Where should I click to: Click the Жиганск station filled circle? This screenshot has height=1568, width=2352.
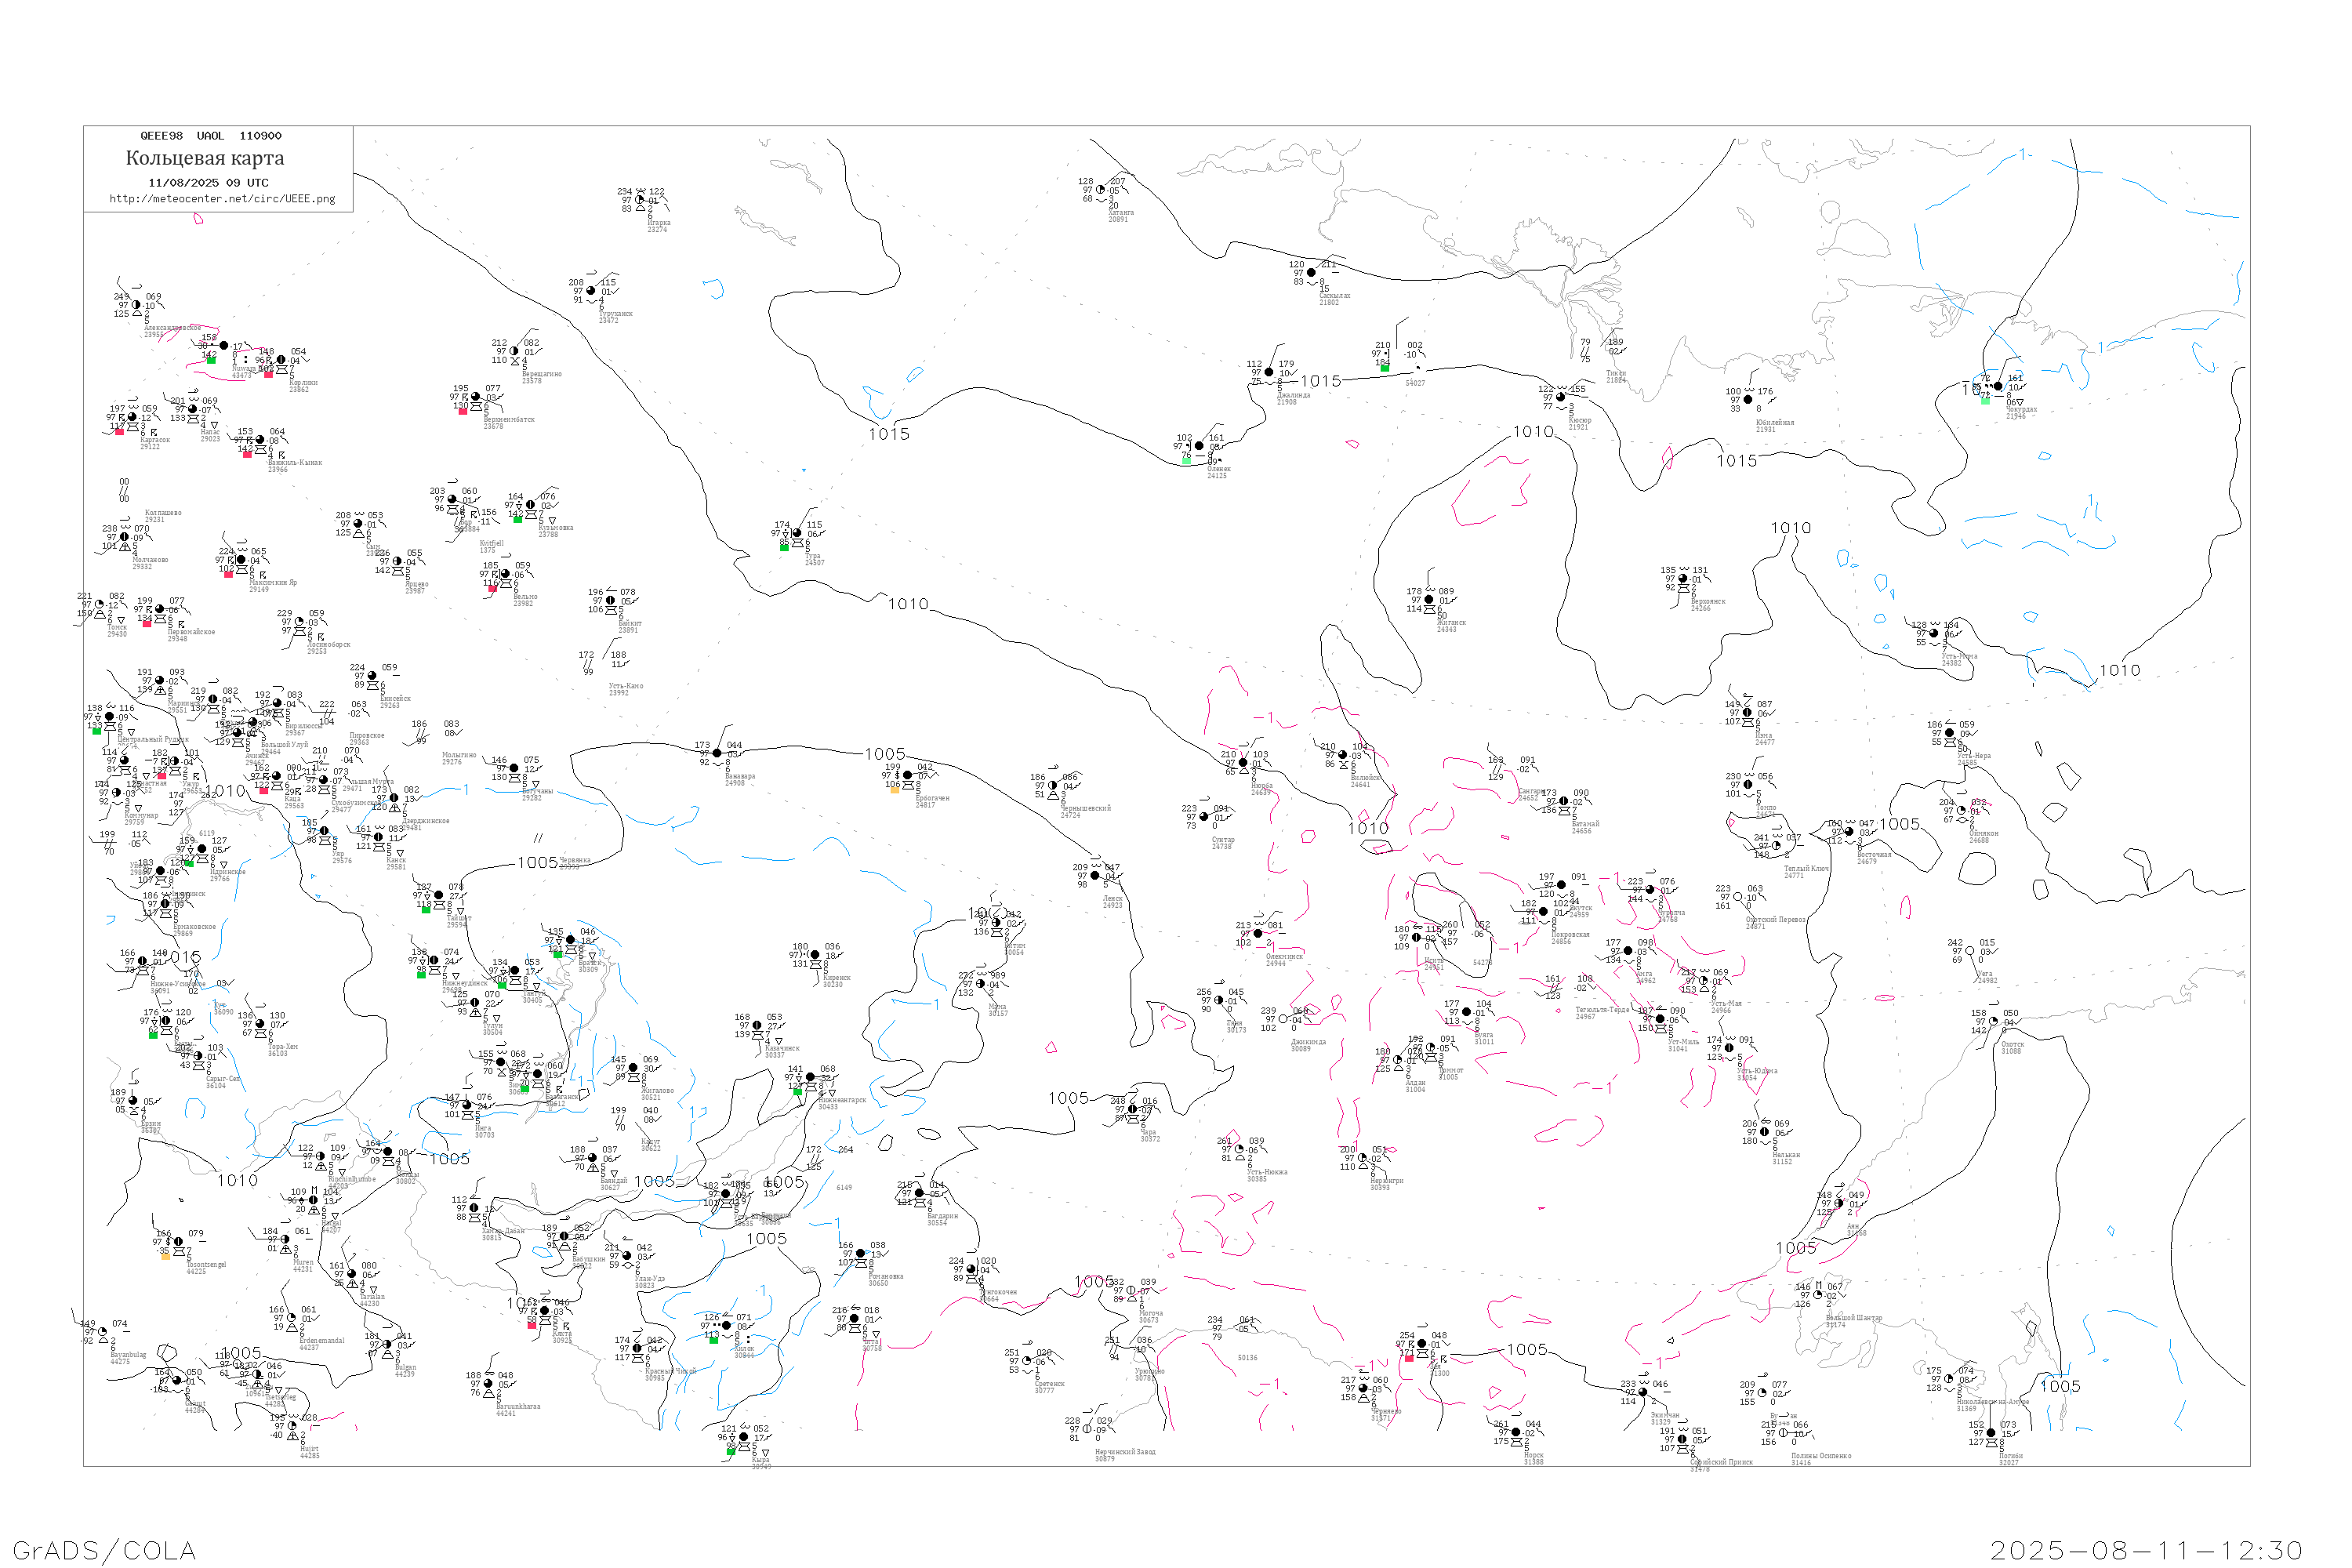(1429, 600)
